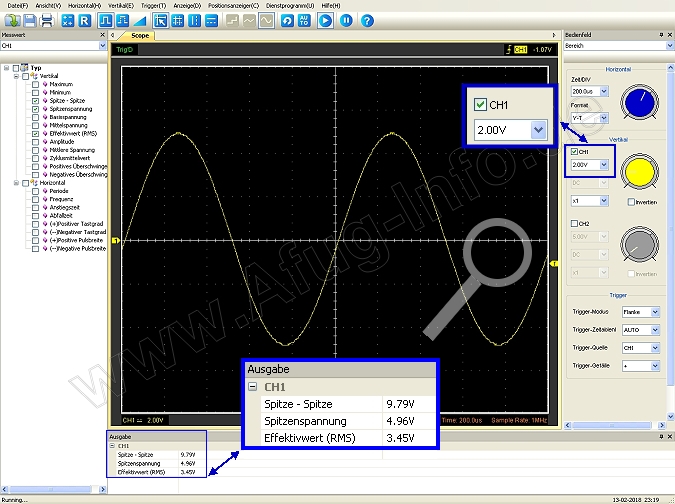
Task: Click the print toolbar icon
Action: [x=46, y=21]
